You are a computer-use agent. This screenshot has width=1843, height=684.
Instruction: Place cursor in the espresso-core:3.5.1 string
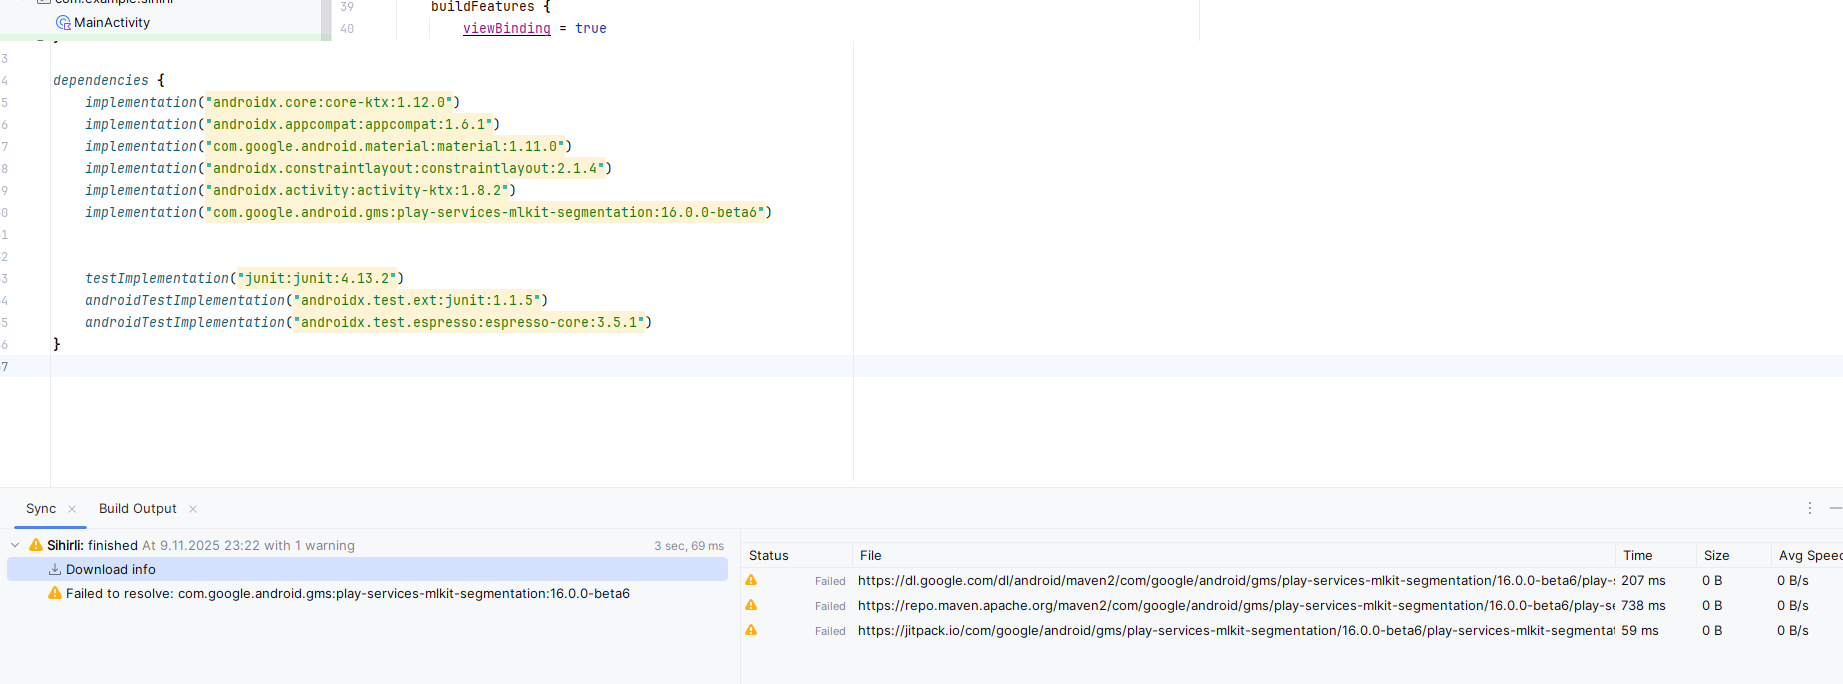(x=469, y=322)
